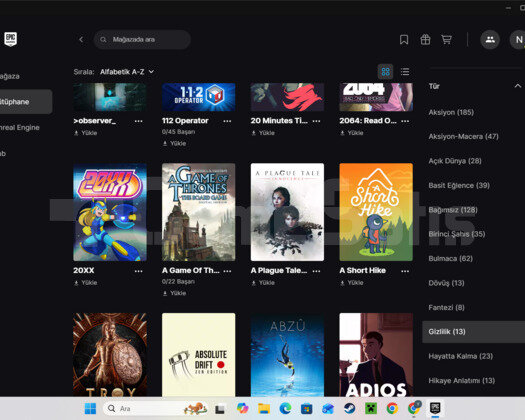
Task: Open Steam from the Windows taskbar
Action: (349, 408)
